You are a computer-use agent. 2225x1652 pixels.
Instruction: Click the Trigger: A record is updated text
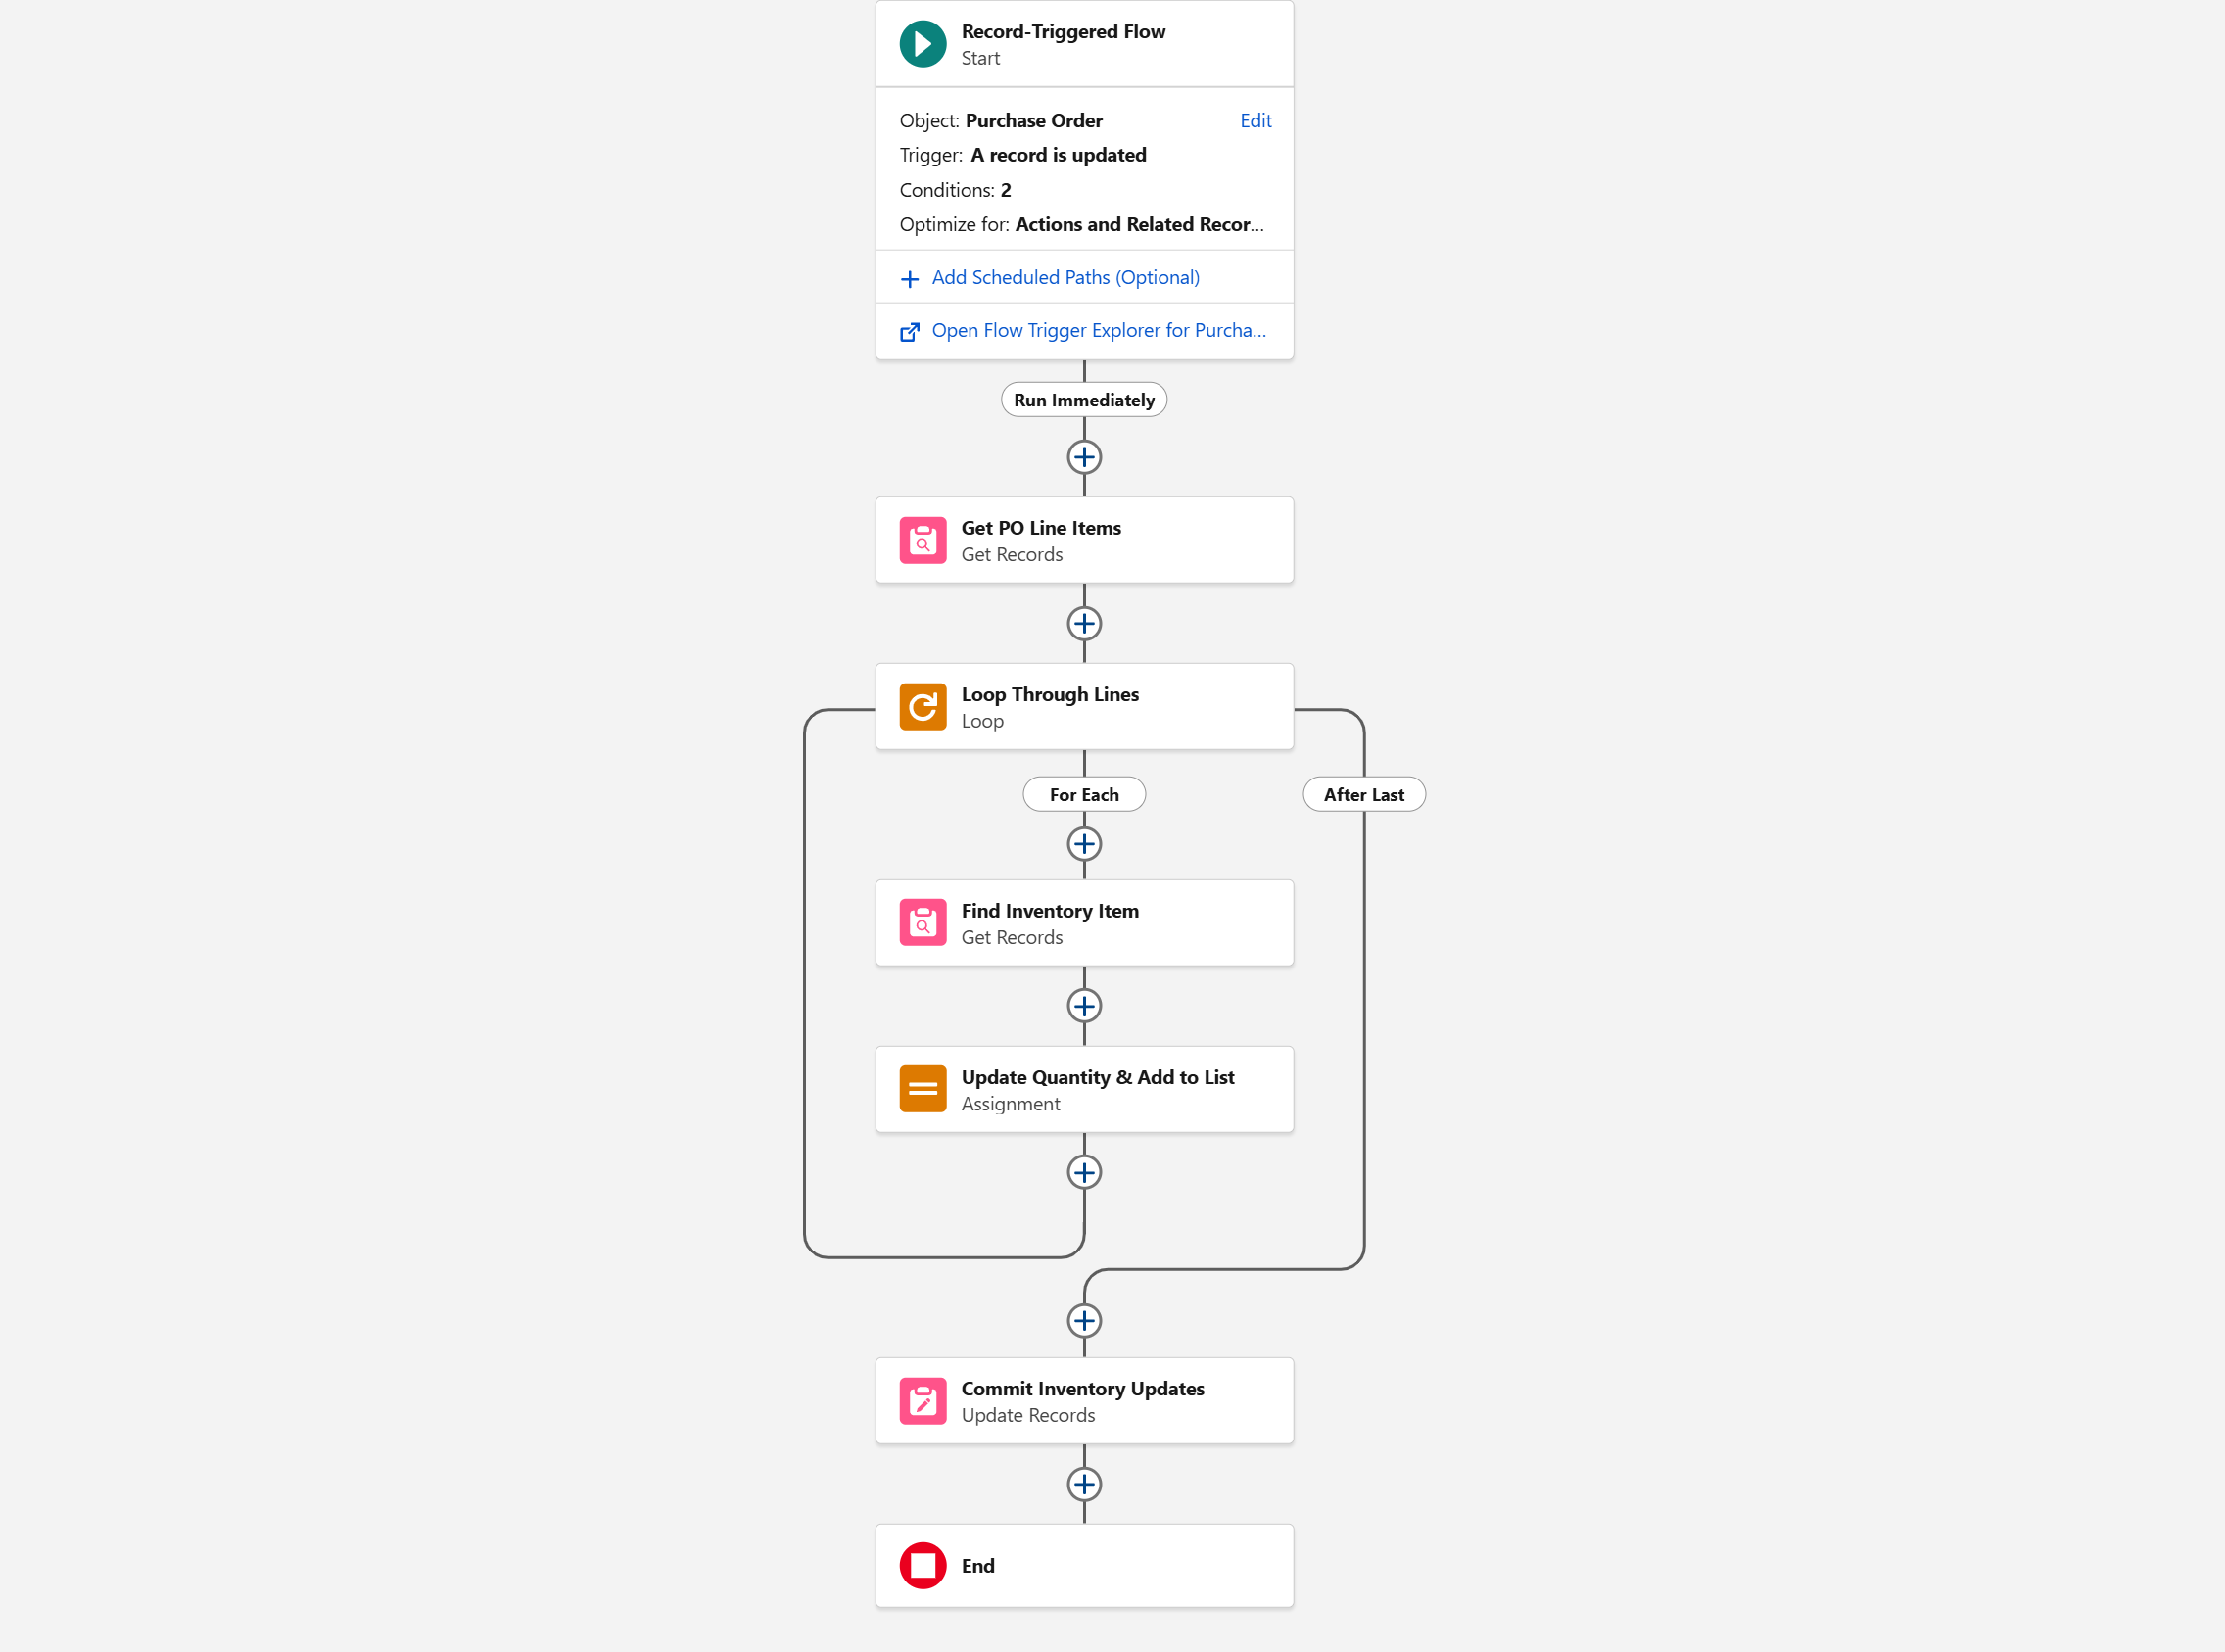coord(1022,155)
